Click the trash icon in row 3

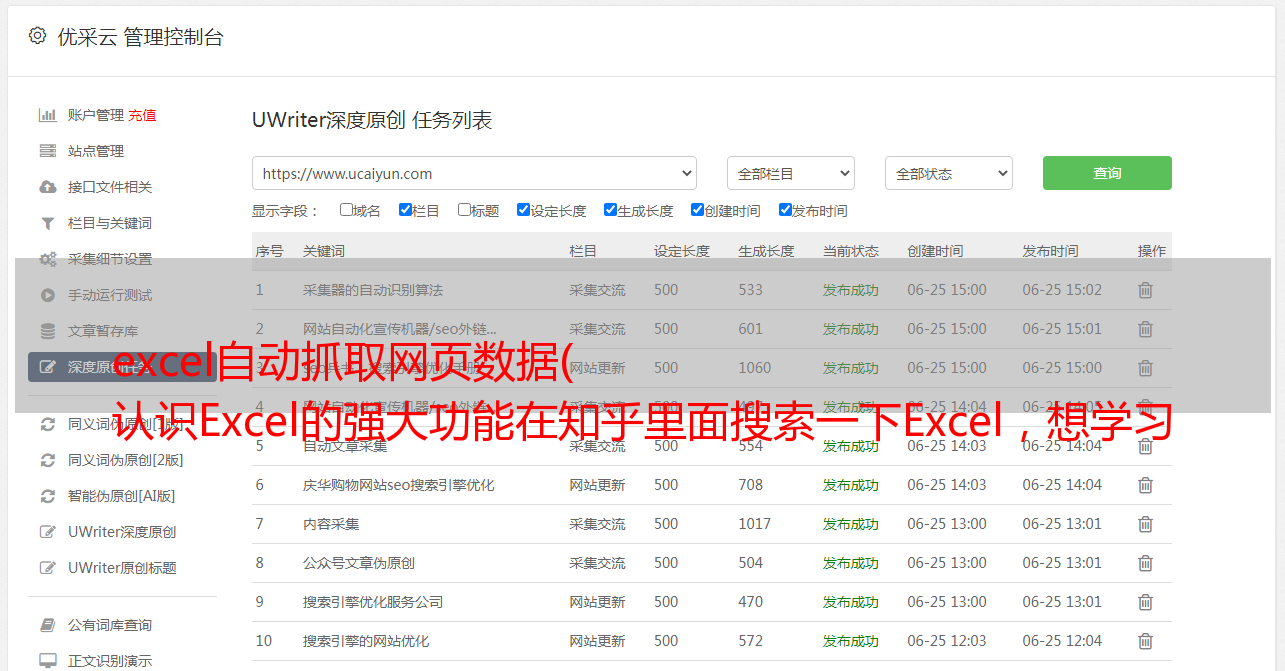pos(1145,368)
